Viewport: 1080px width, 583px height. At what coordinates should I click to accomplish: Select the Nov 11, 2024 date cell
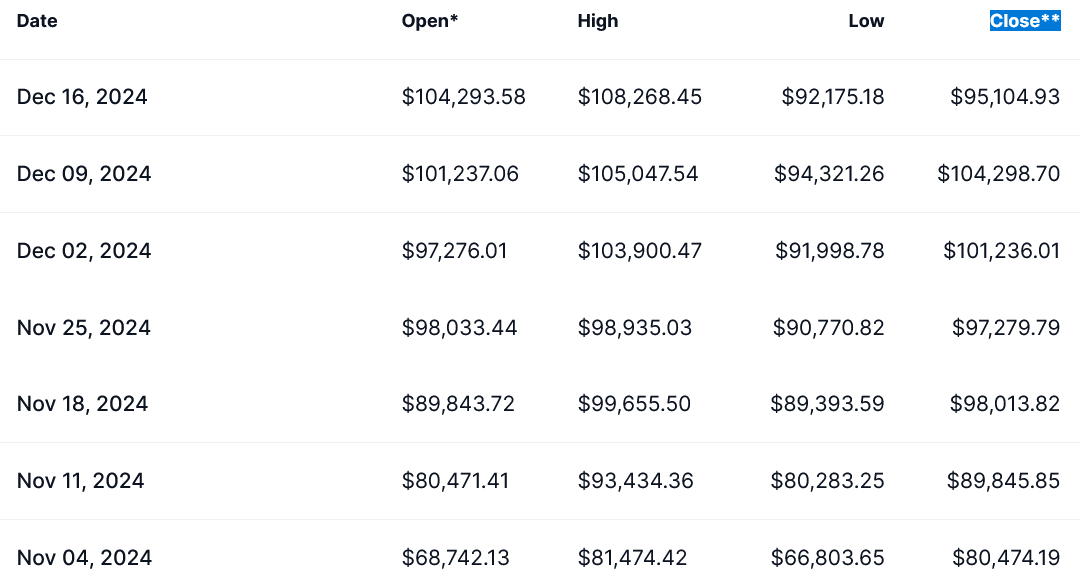coord(81,481)
